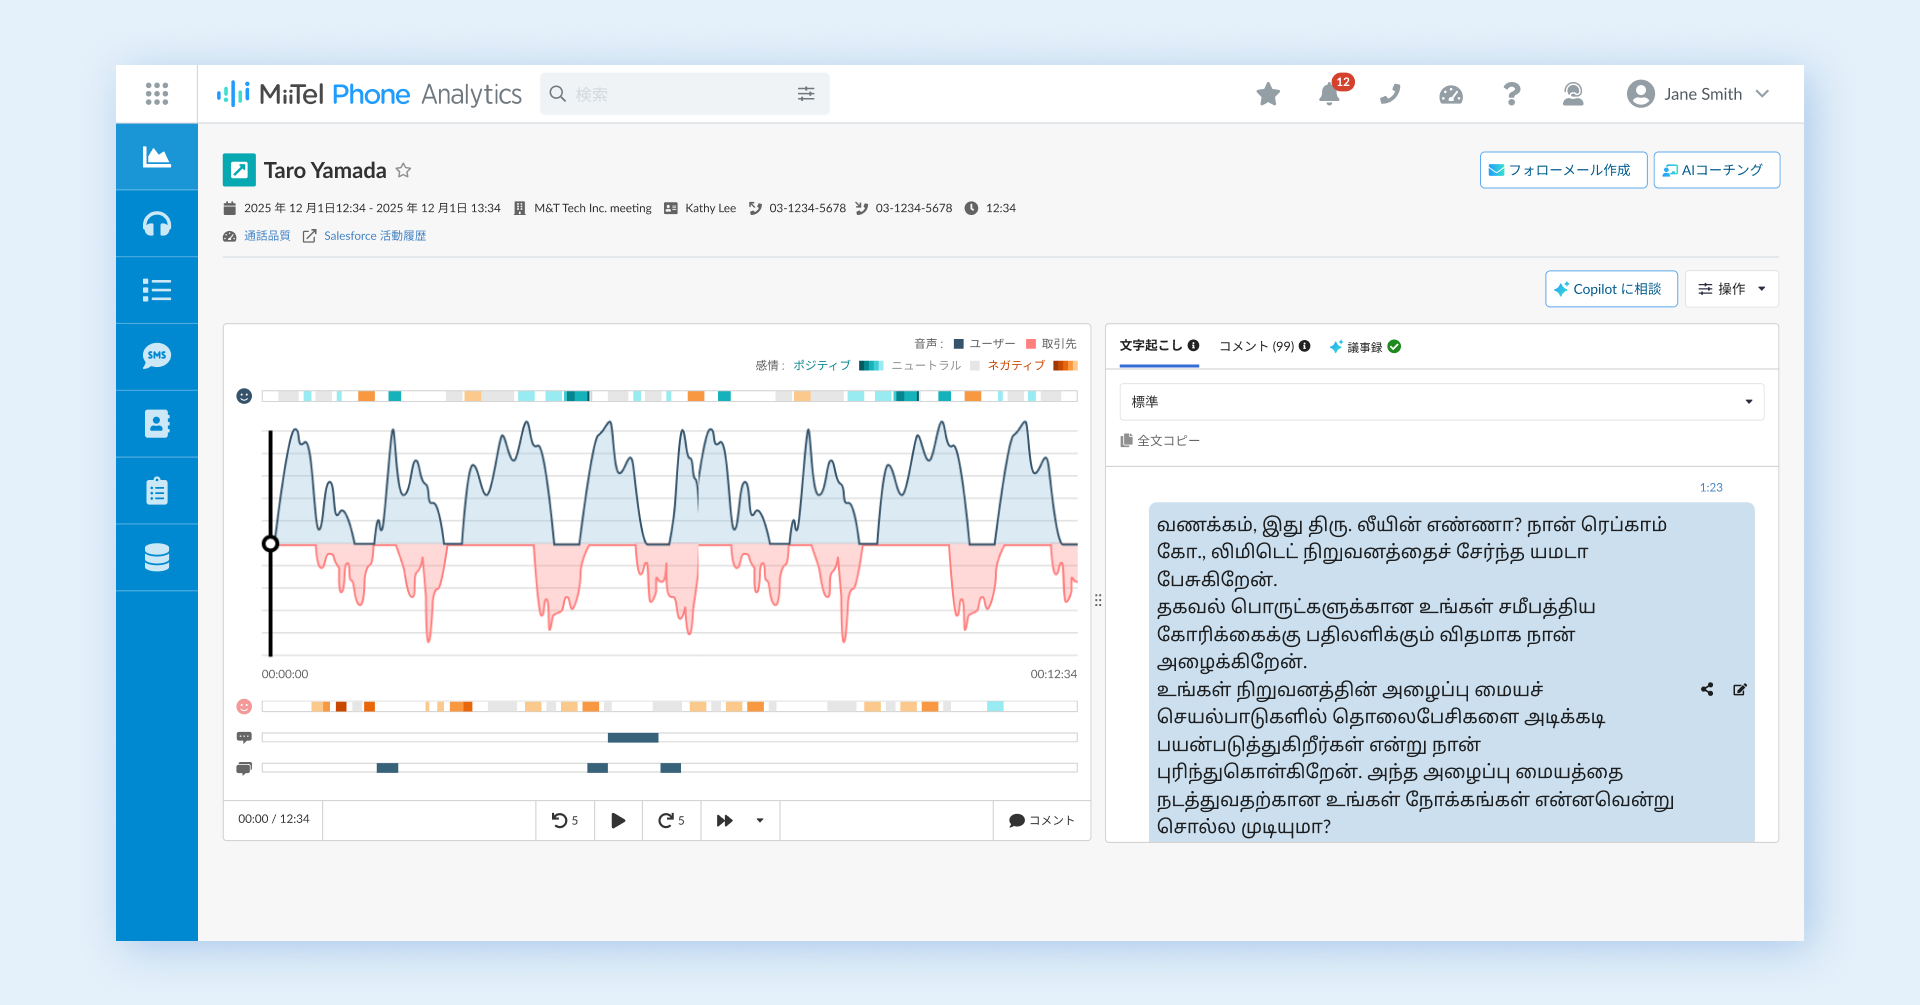Open the SMS chat sidebar icon
Viewport: 1920px width, 1005px height.
(157, 357)
